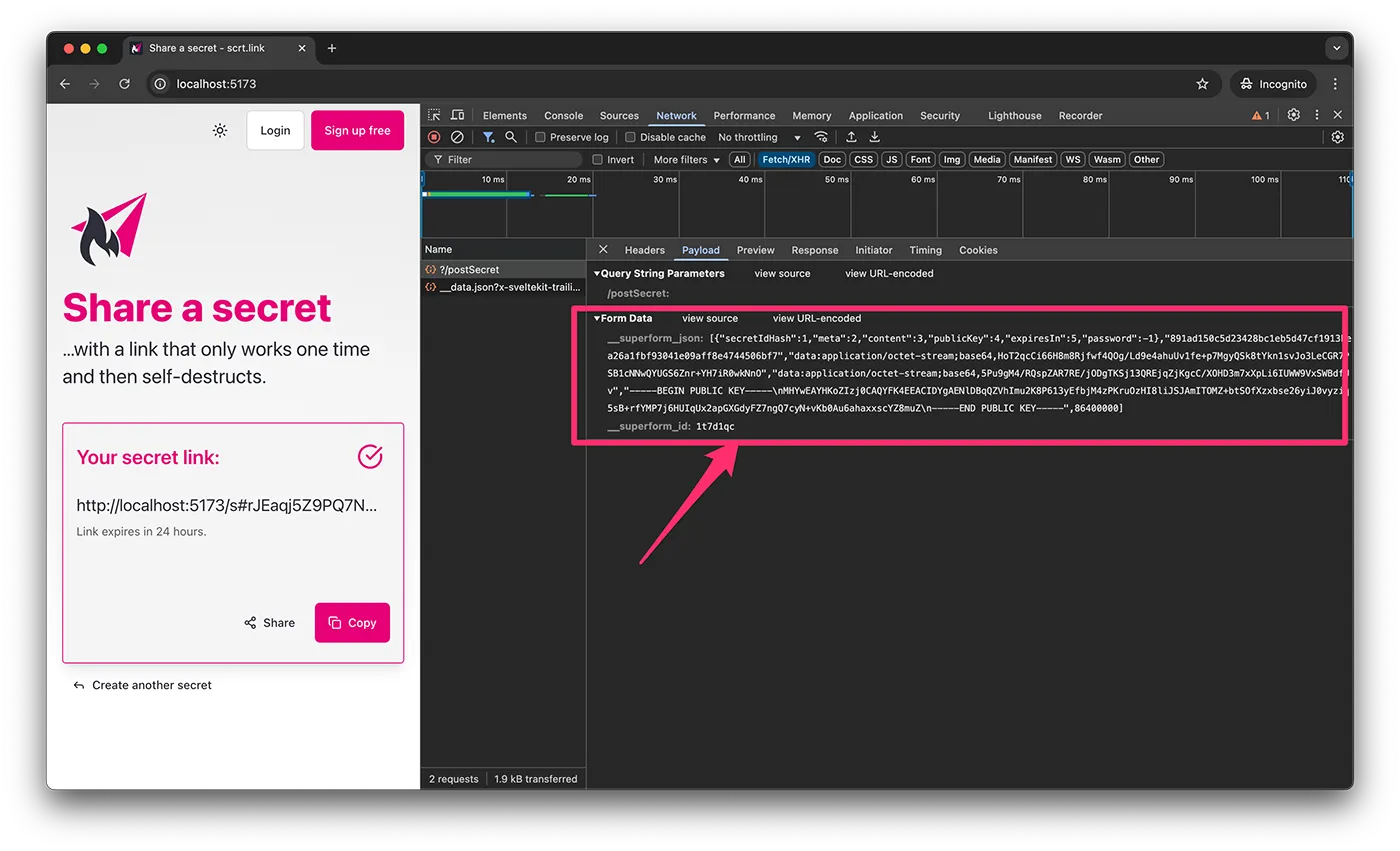Import a HAR file

pyautogui.click(x=852, y=137)
